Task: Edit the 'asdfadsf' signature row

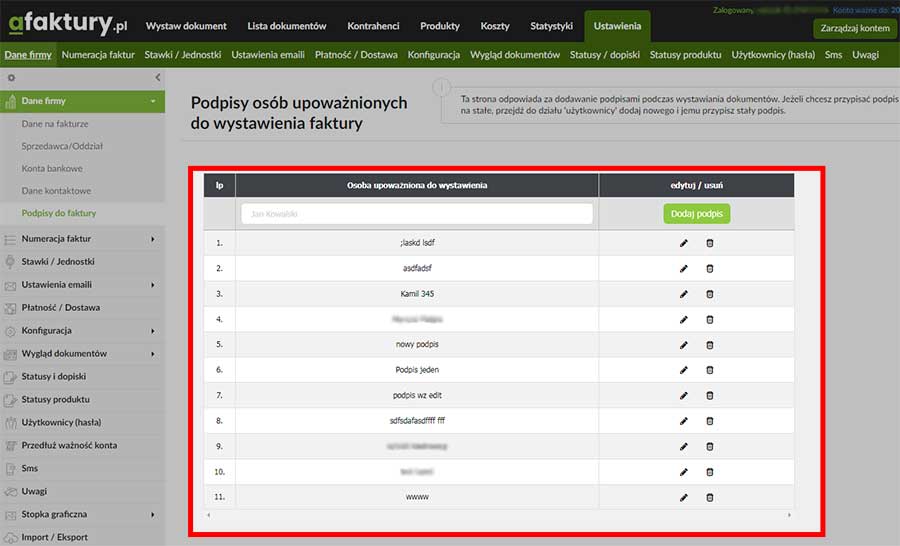Action: tap(684, 269)
